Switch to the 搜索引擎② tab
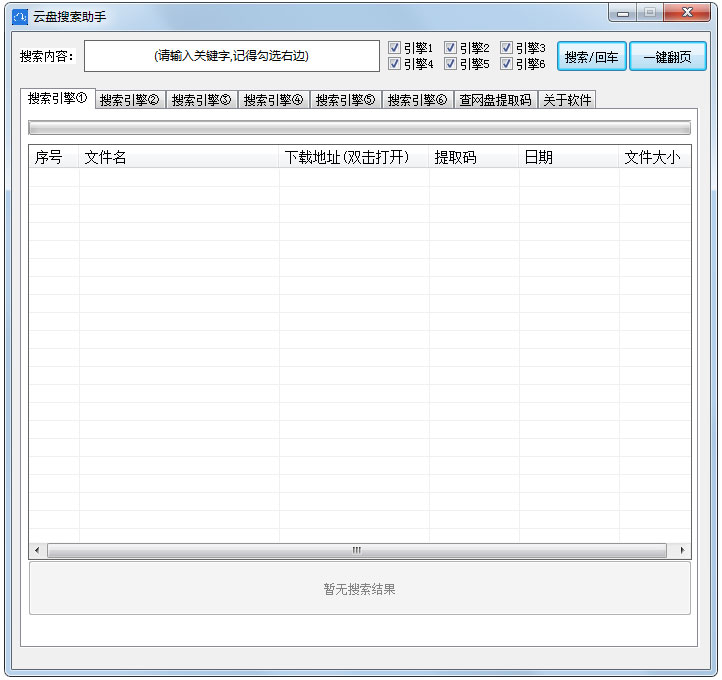Viewport: 722px width, 680px height. tap(129, 100)
